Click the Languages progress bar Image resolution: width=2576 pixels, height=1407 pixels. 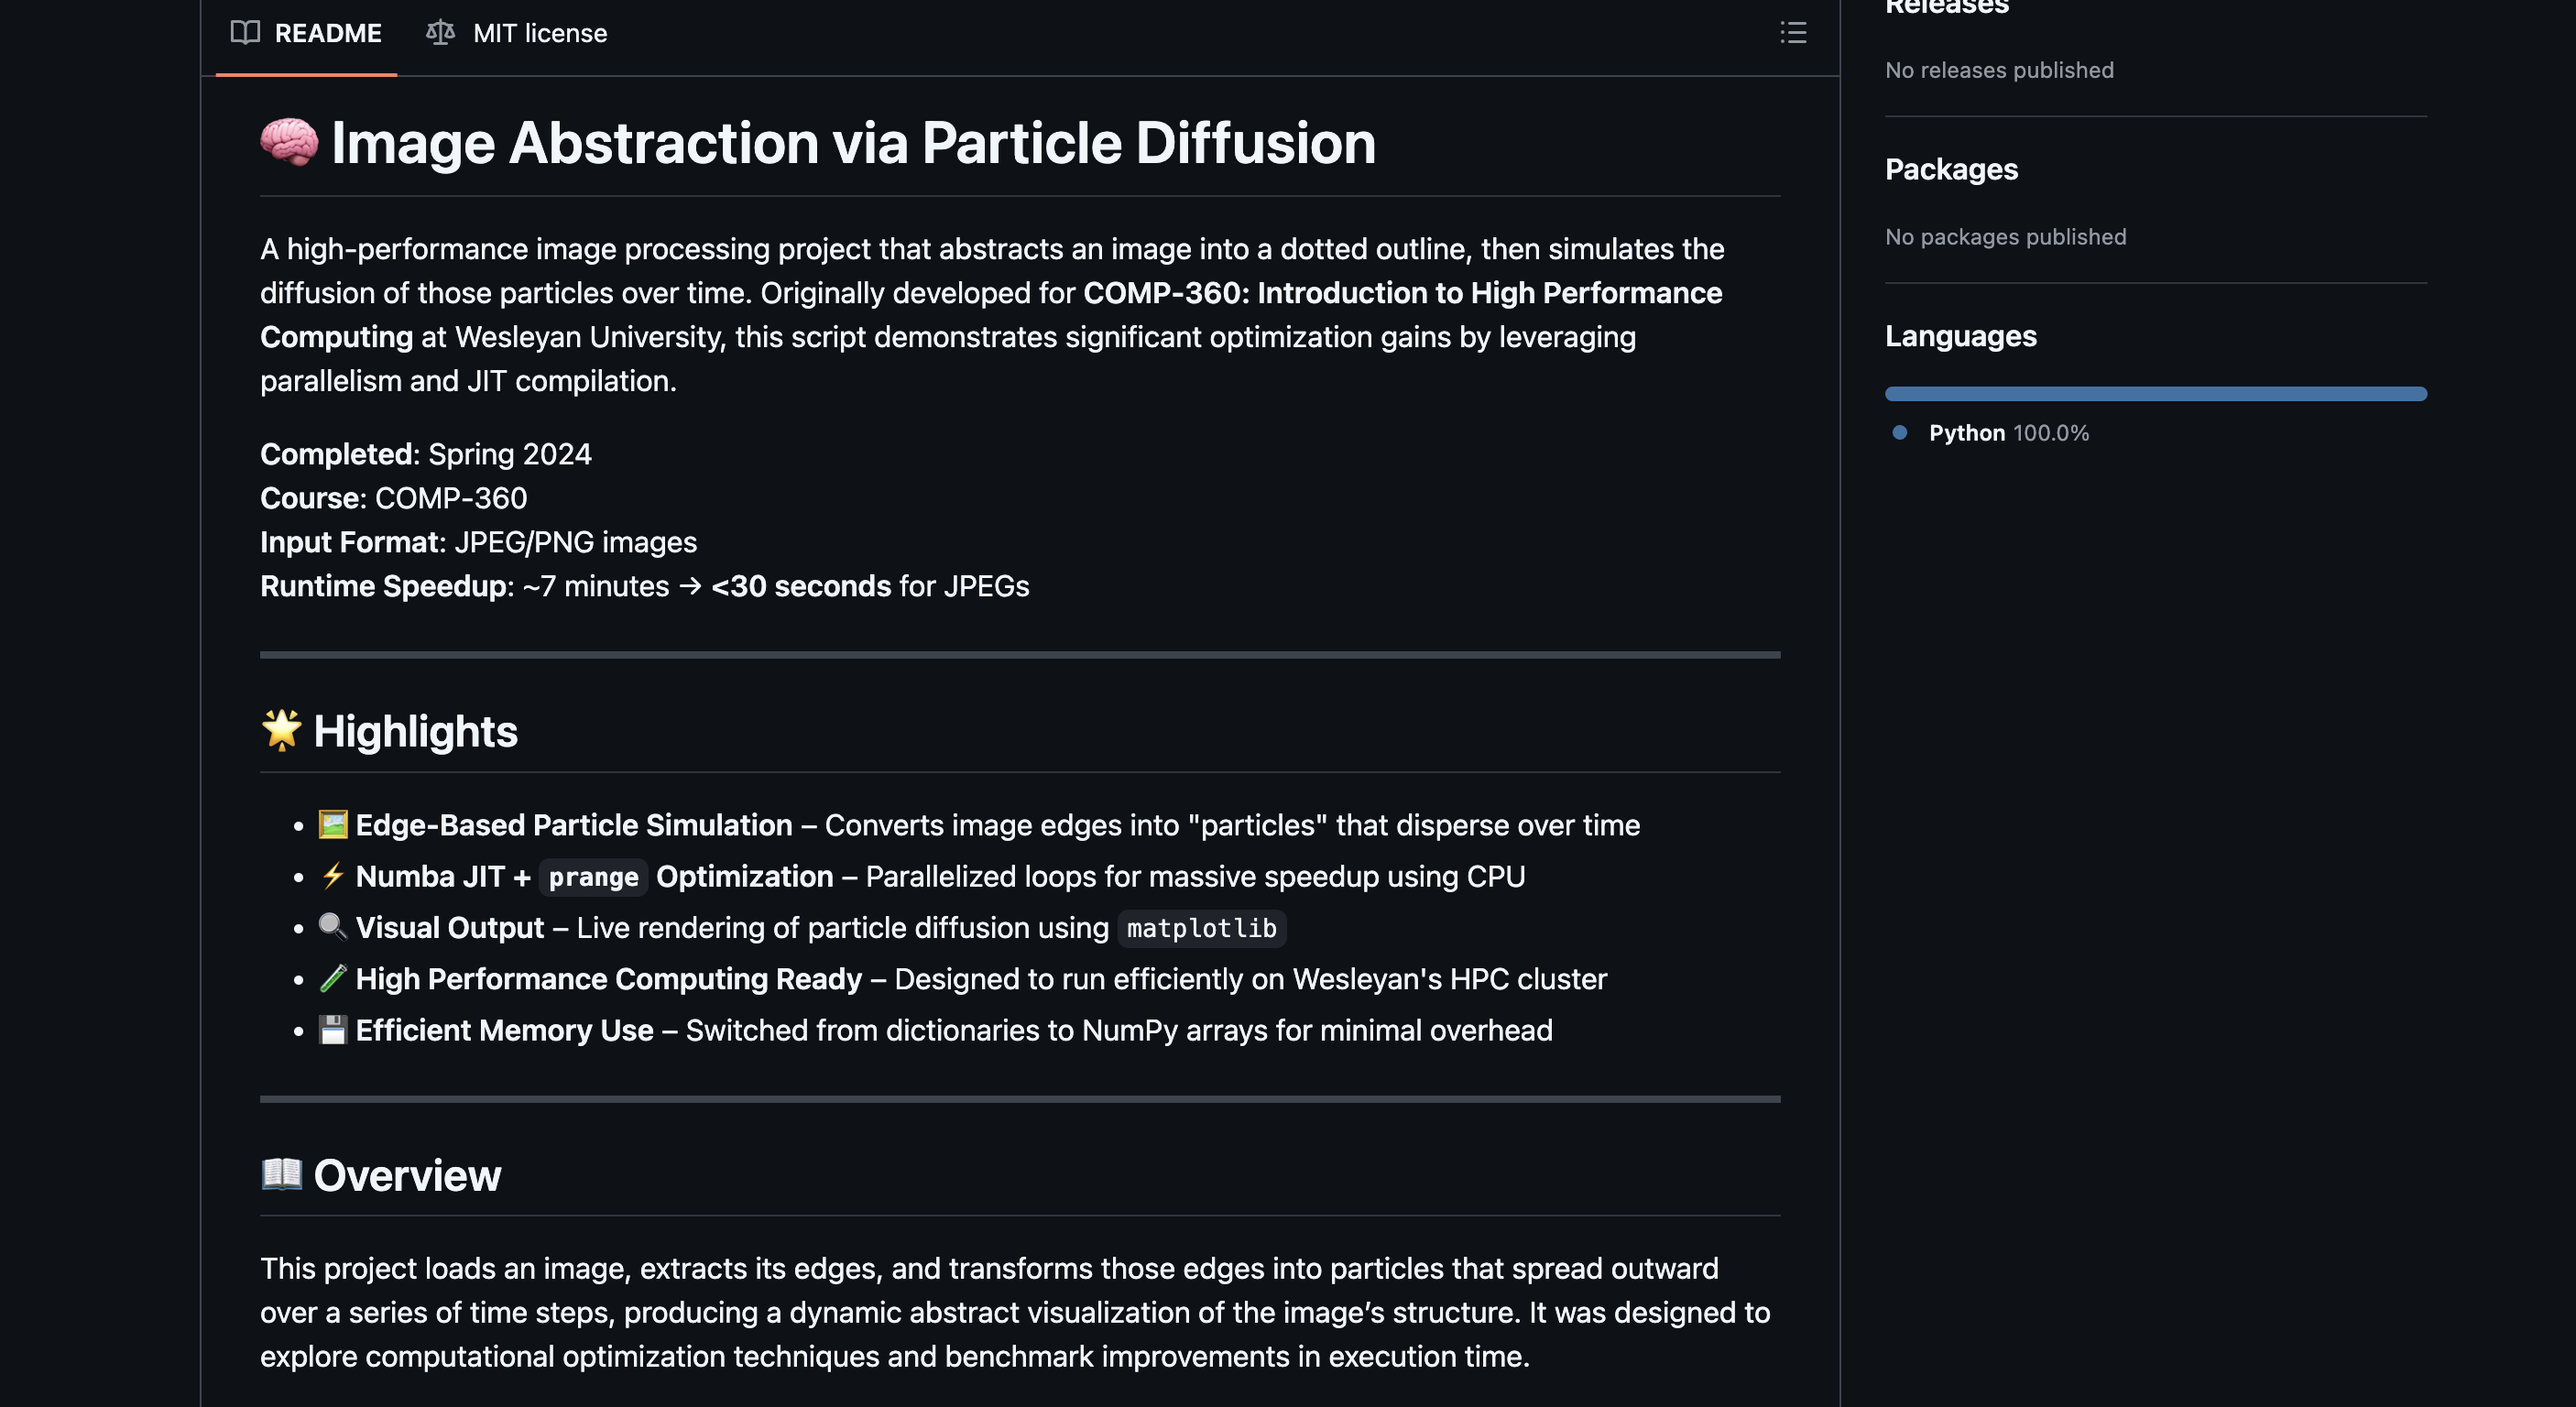(2155, 393)
